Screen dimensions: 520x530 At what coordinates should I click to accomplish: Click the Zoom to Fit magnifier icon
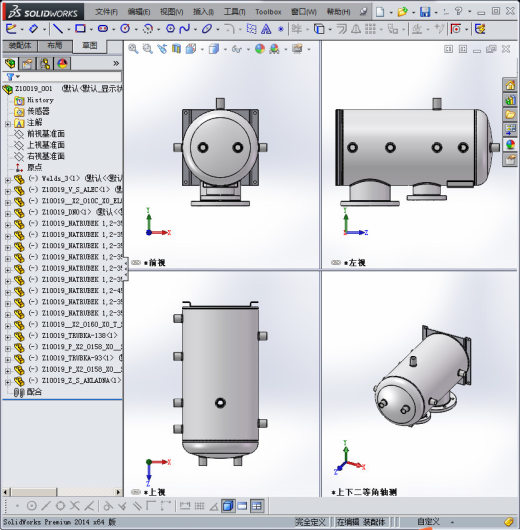click(133, 49)
